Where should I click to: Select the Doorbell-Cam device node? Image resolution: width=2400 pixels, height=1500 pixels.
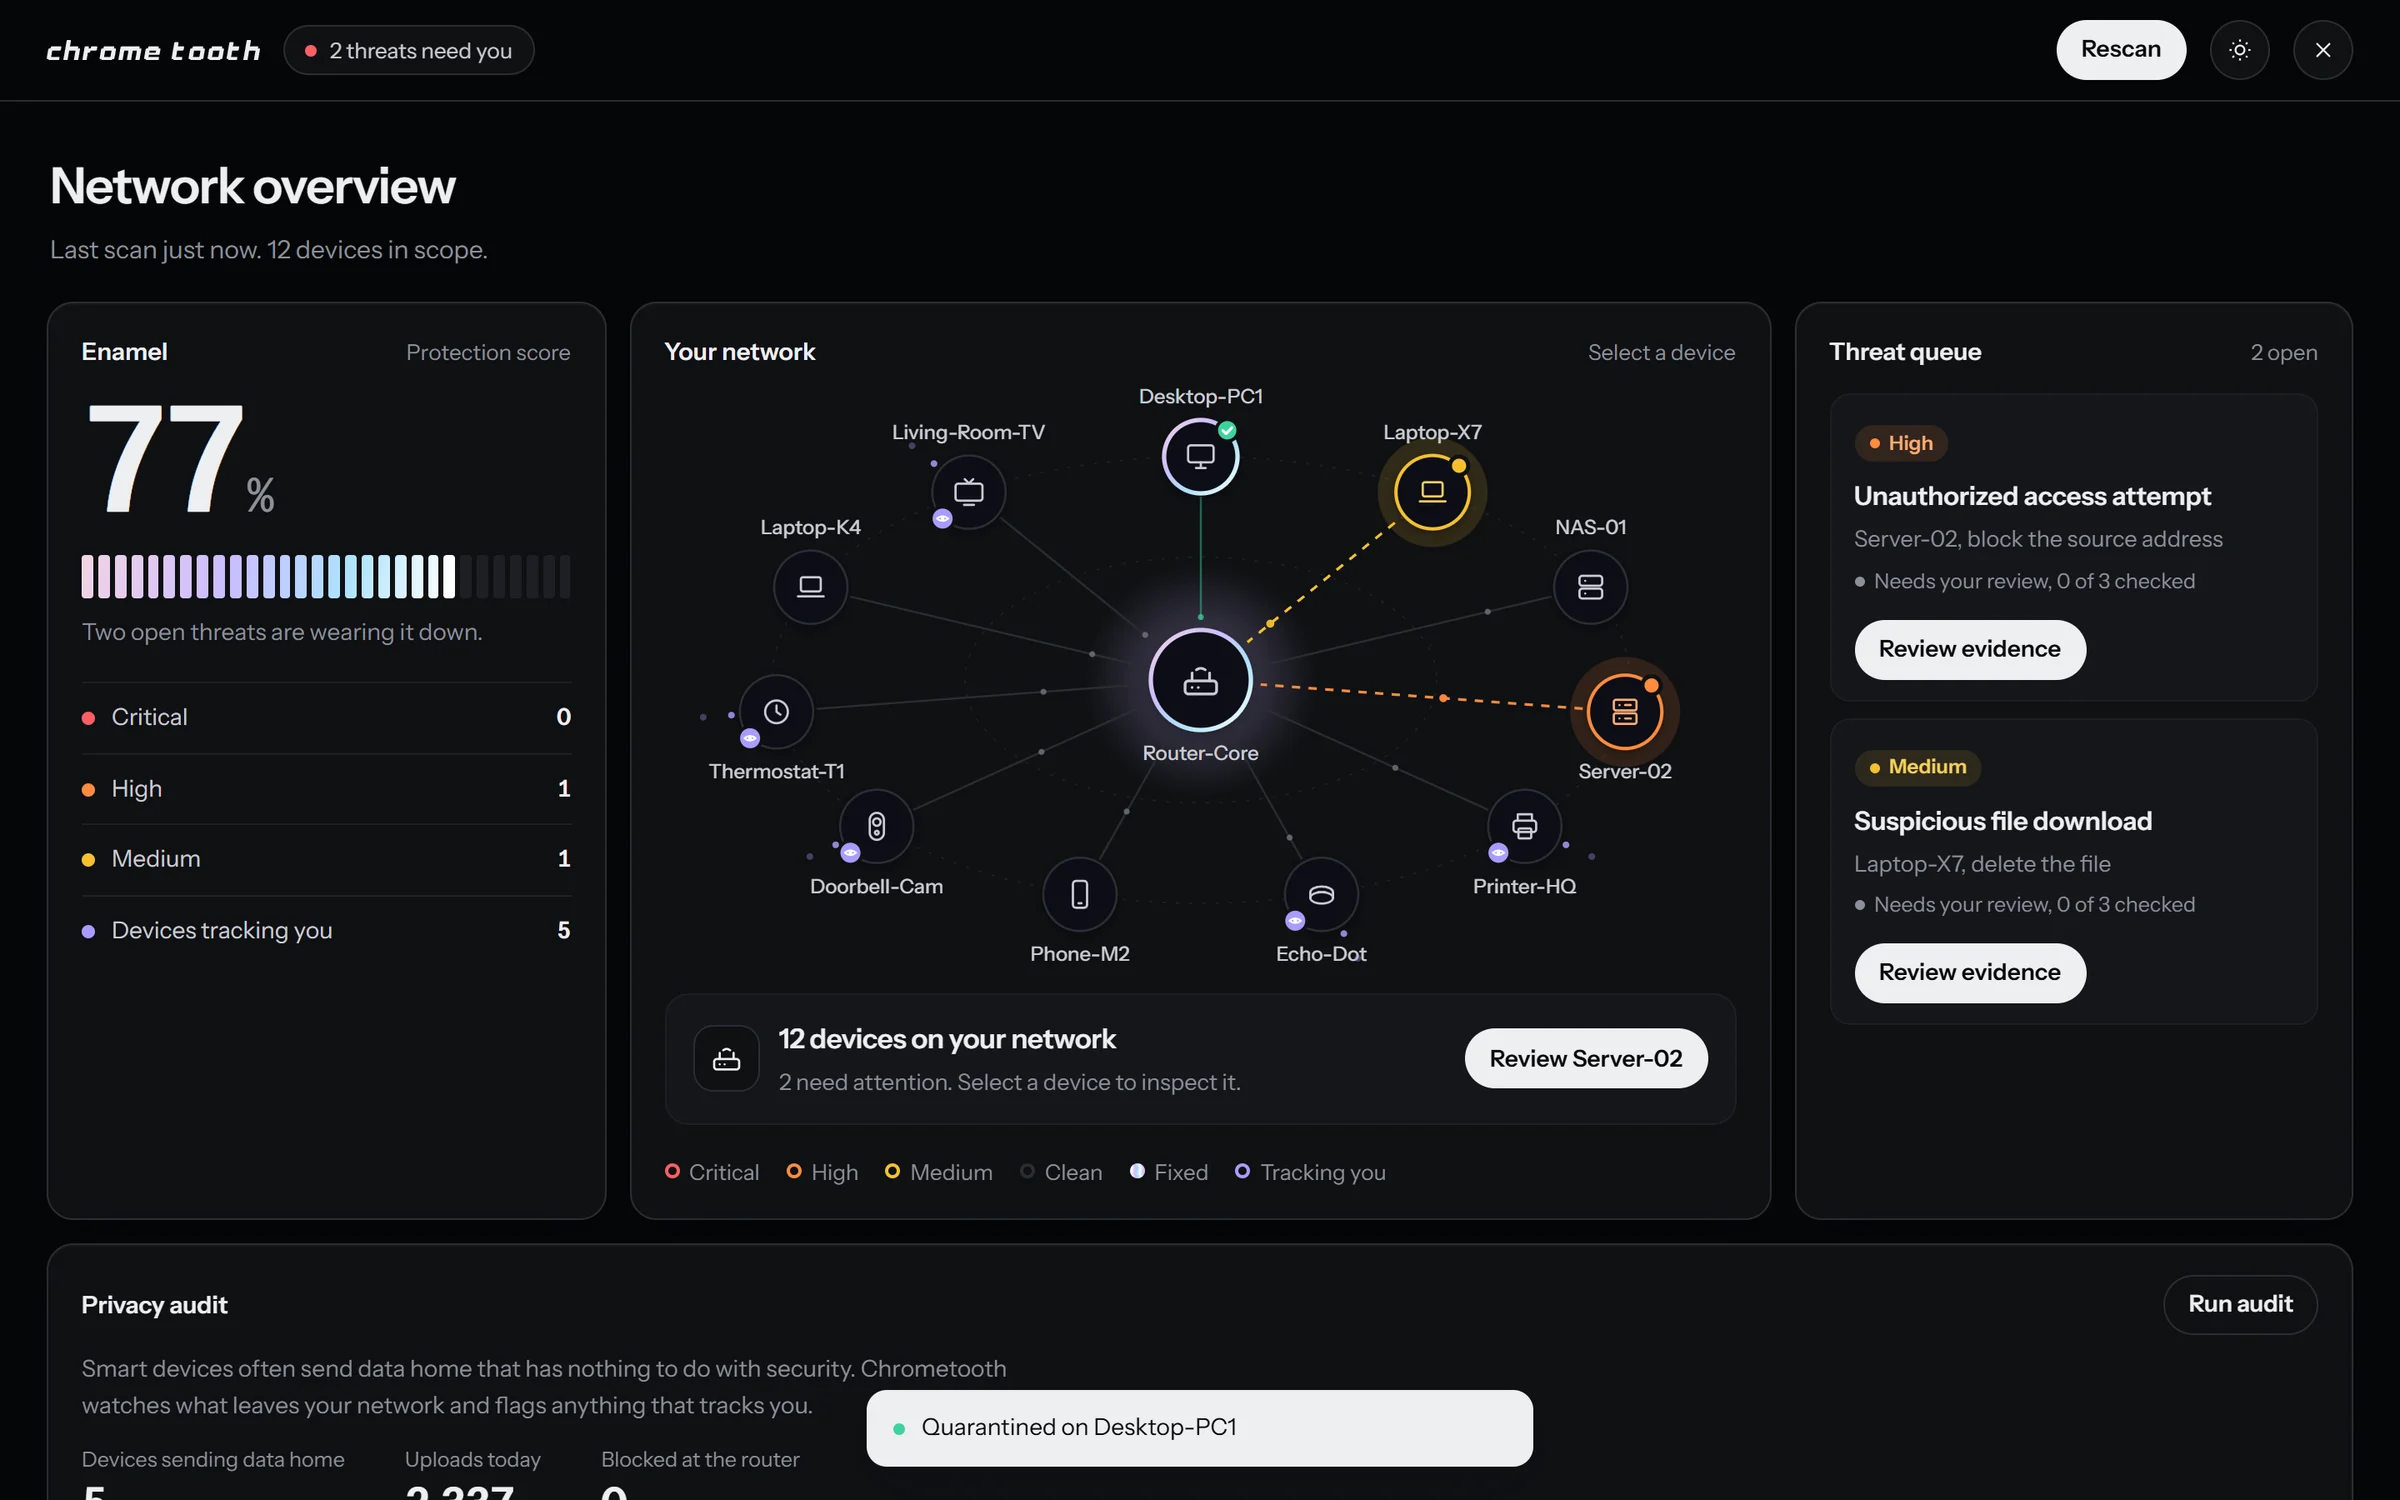(876, 826)
